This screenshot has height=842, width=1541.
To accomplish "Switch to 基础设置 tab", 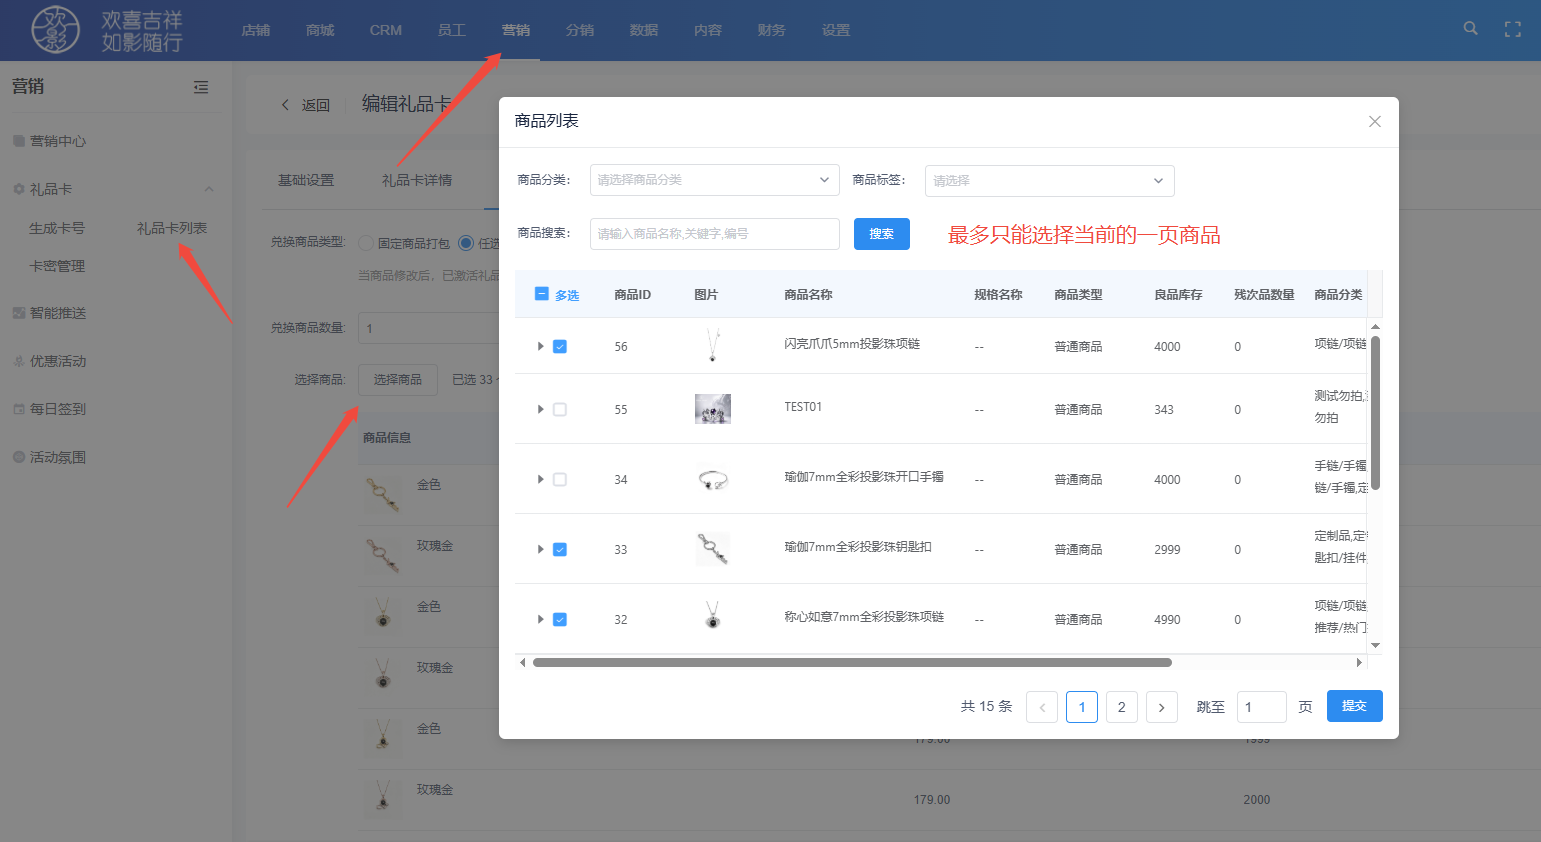I will click(306, 180).
